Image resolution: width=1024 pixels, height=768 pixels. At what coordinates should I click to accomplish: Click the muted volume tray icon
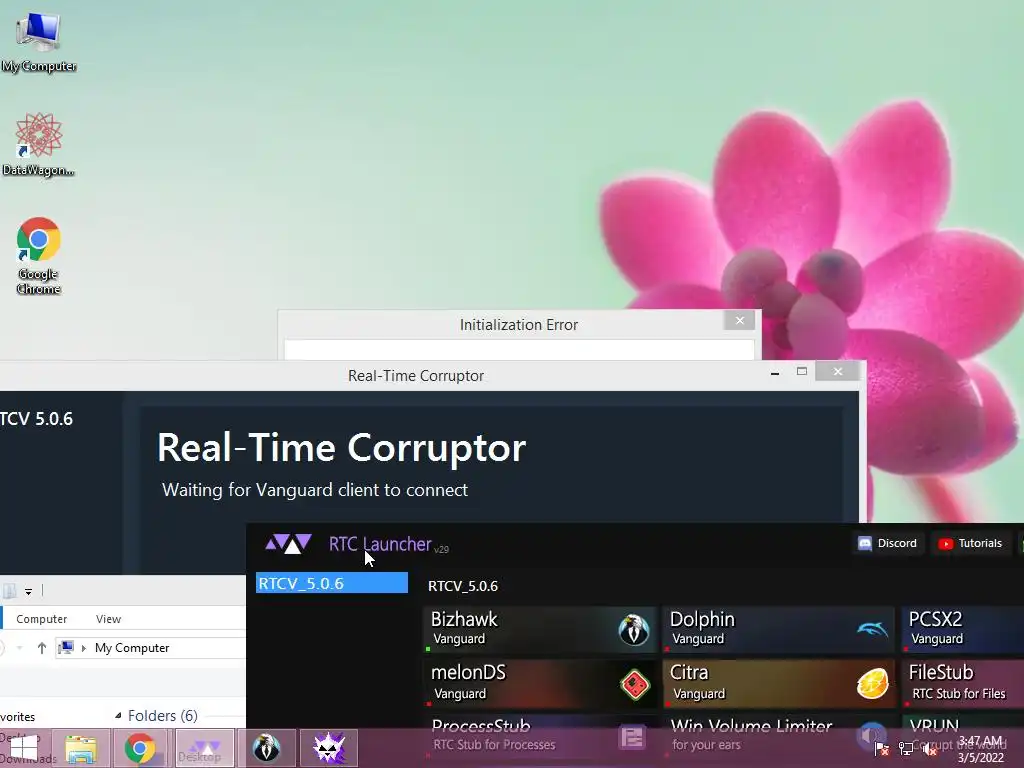point(930,748)
